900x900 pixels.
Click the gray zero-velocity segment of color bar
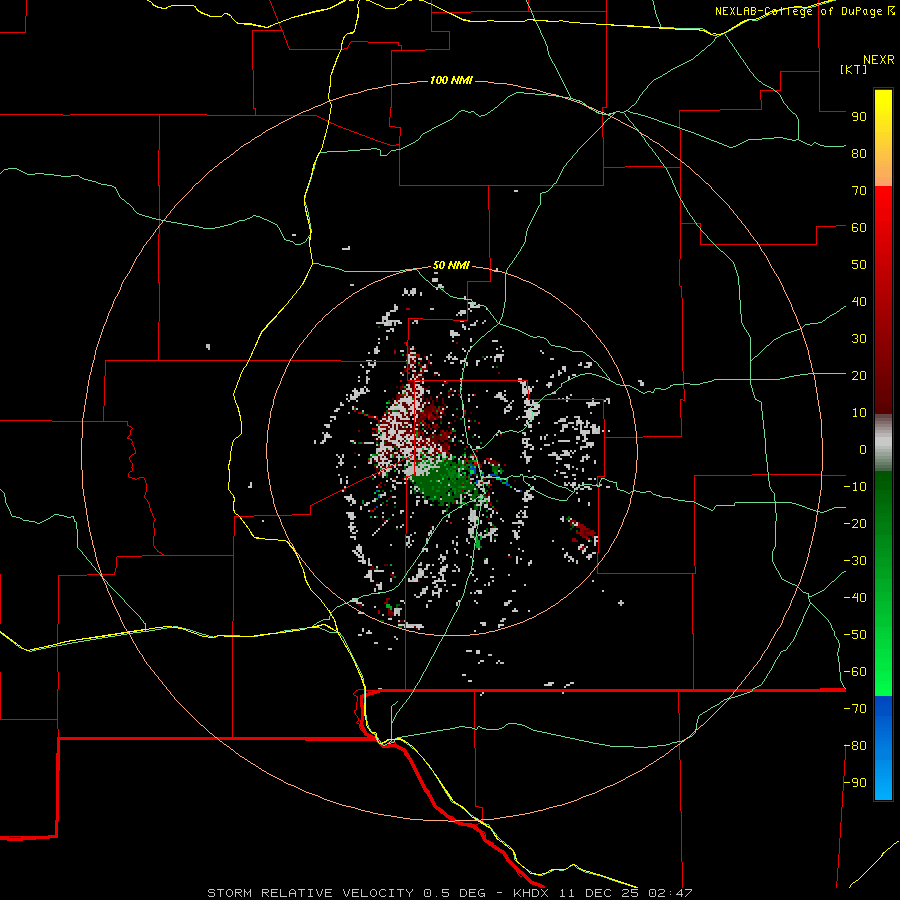click(883, 443)
